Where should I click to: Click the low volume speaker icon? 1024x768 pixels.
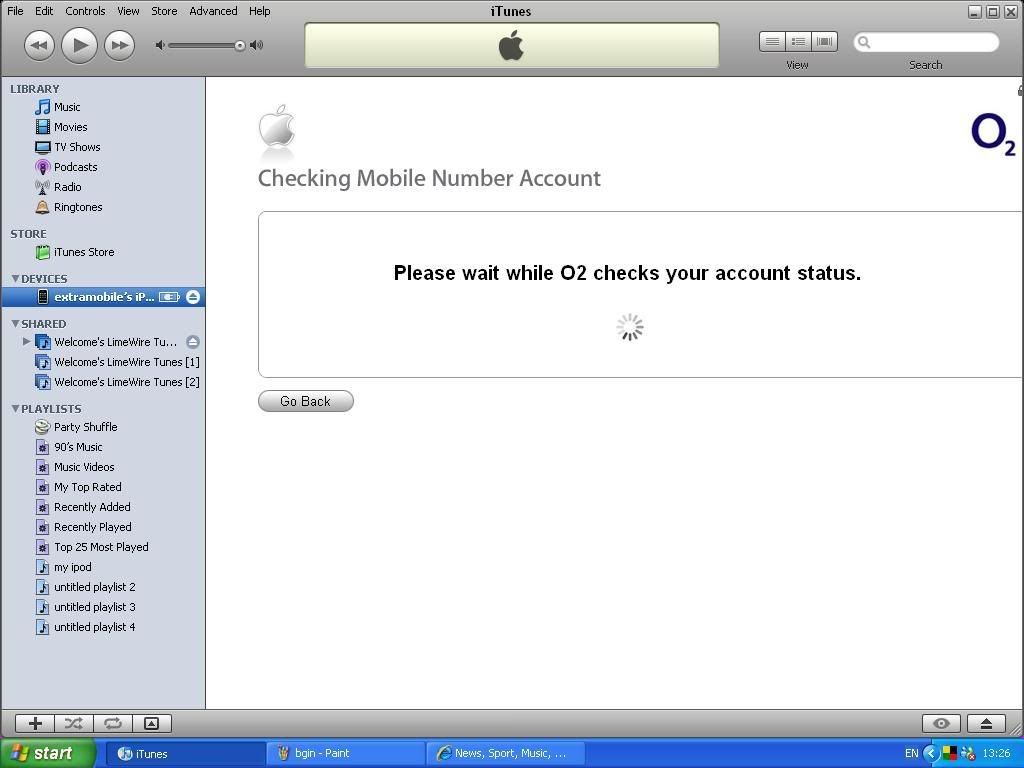point(160,45)
